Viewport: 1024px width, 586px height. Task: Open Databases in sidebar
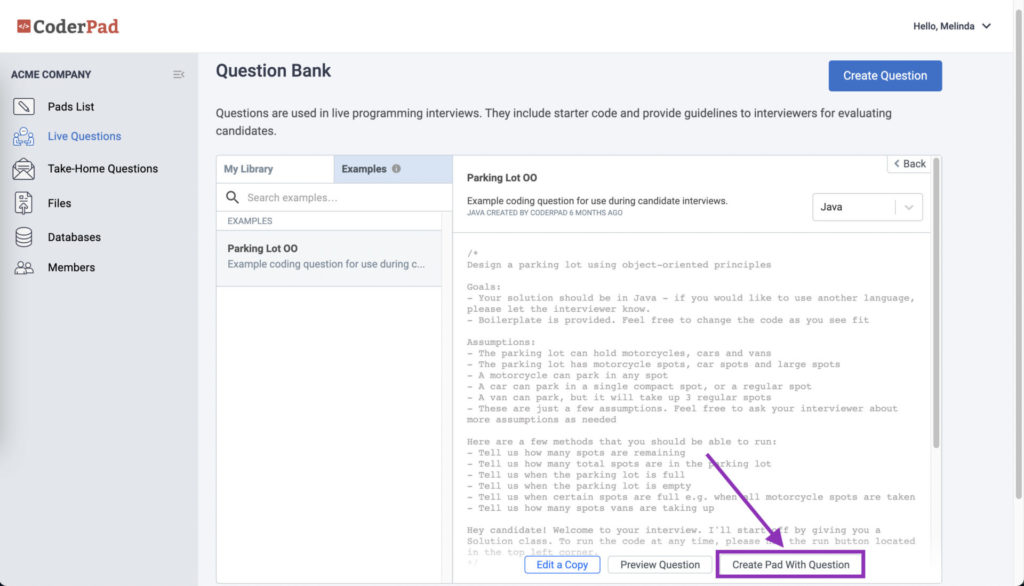tap(74, 237)
